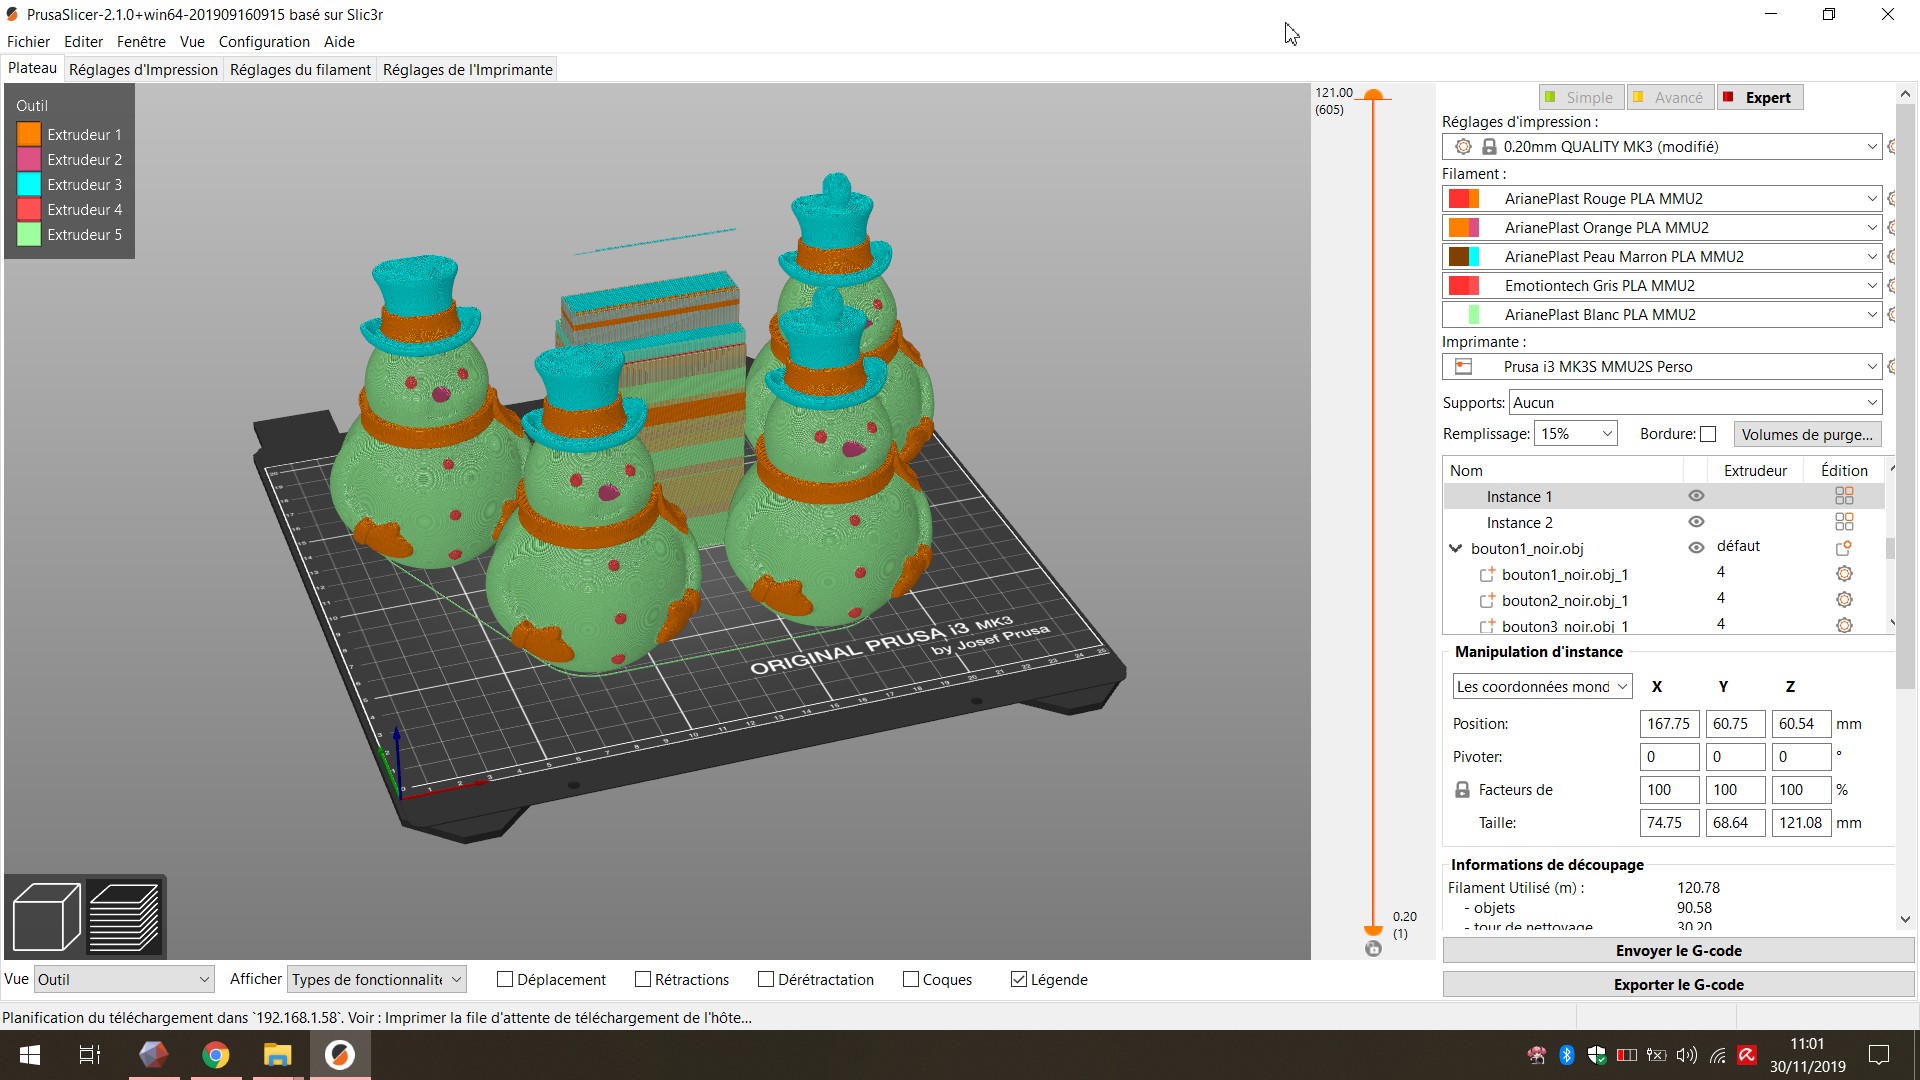
Task: Open the Supports dropdown
Action: [1696, 403]
